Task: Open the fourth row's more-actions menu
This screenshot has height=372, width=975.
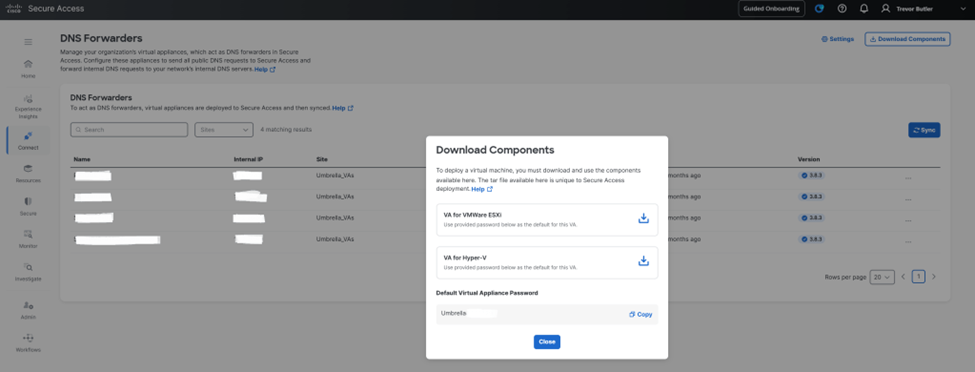Action: (908, 241)
